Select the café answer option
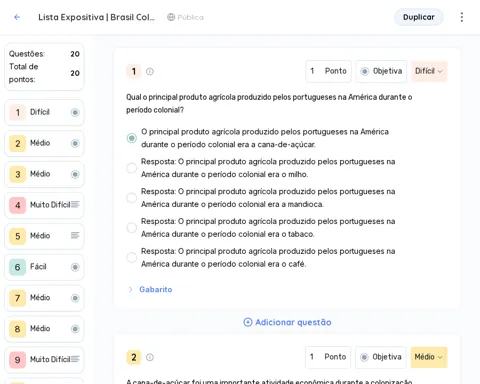The image size is (480, 384). pos(132,257)
